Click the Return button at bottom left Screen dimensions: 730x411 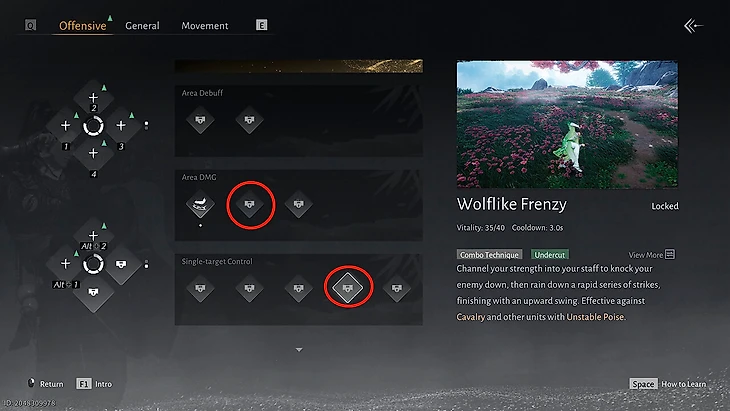tap(45, 384)
